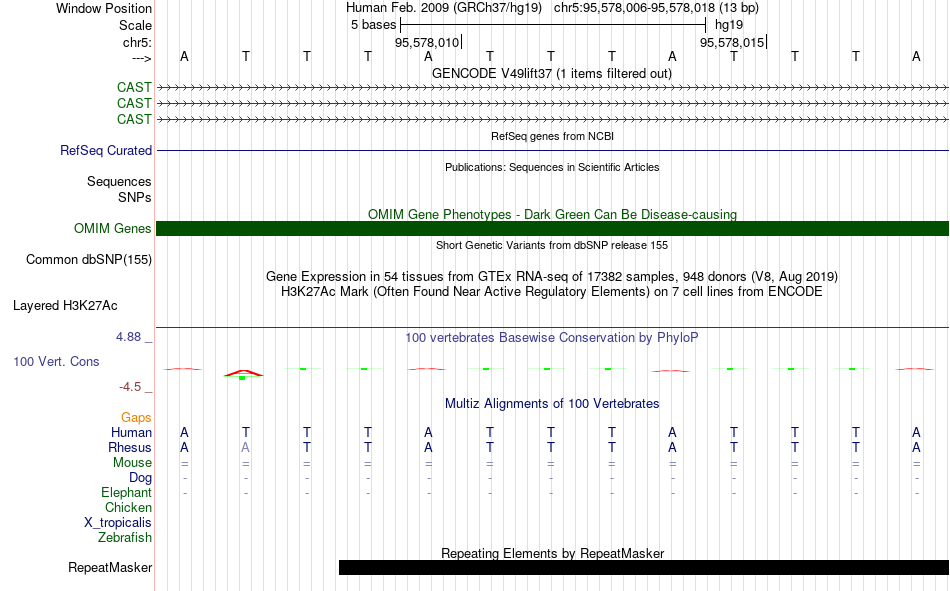The image size is (950, 591).
Task: Click the Zebrafish alignment row label
Action: tap(125, 538)
